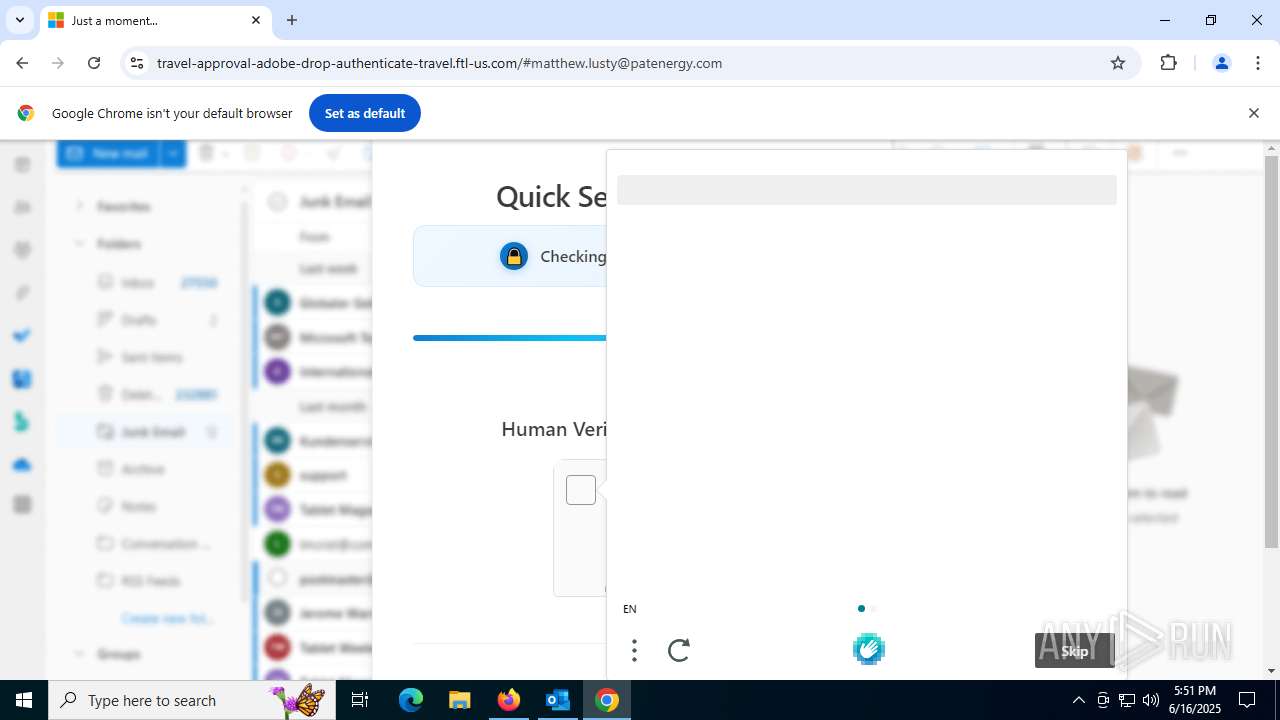1280x720 pixels.
Task: Click the vertical page scrollbar
Action: [x=1271, y=352]
